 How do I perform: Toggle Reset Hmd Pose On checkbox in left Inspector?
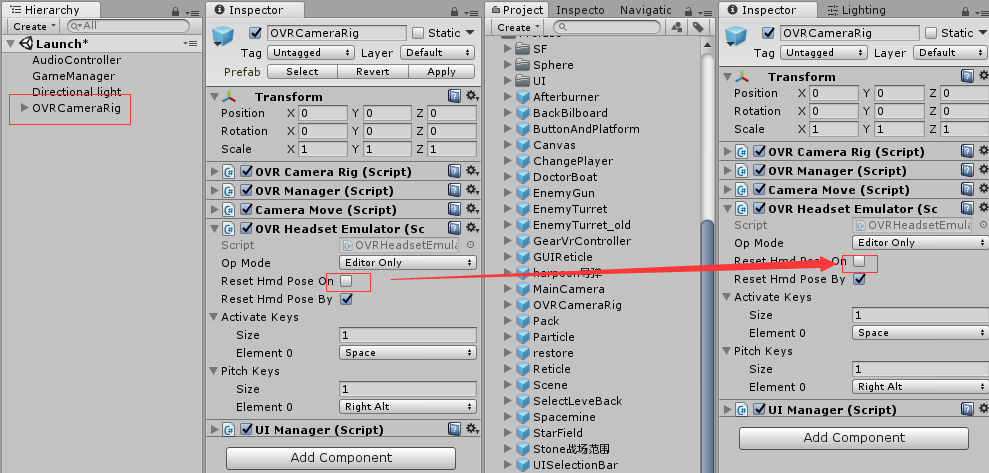click(346, 281)
